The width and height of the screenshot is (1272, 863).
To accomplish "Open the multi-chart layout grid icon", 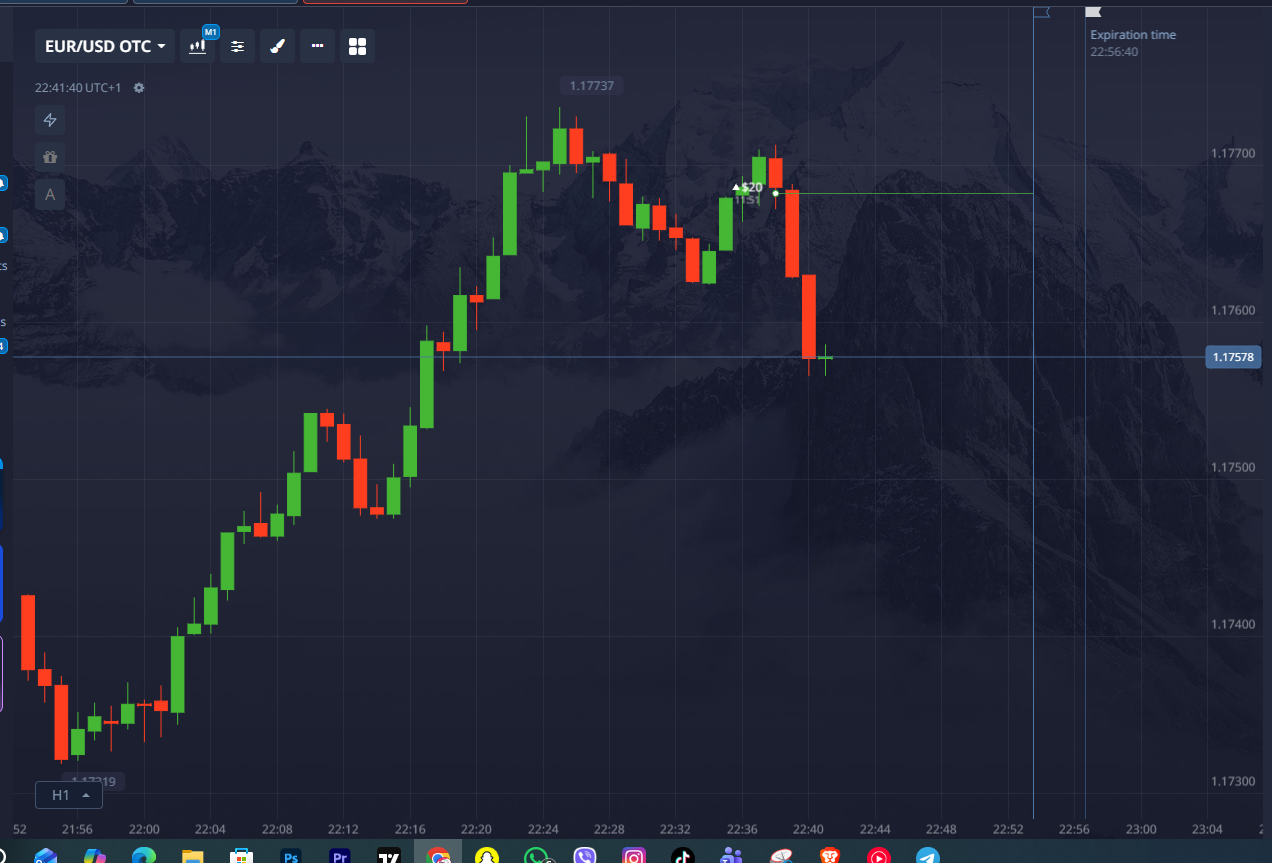I will tap(357, 46).
